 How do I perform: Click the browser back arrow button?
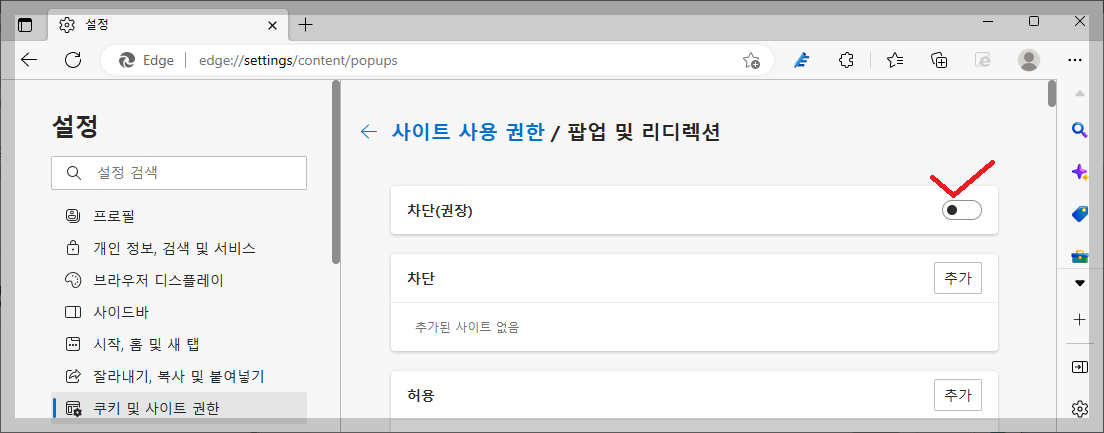29,60
